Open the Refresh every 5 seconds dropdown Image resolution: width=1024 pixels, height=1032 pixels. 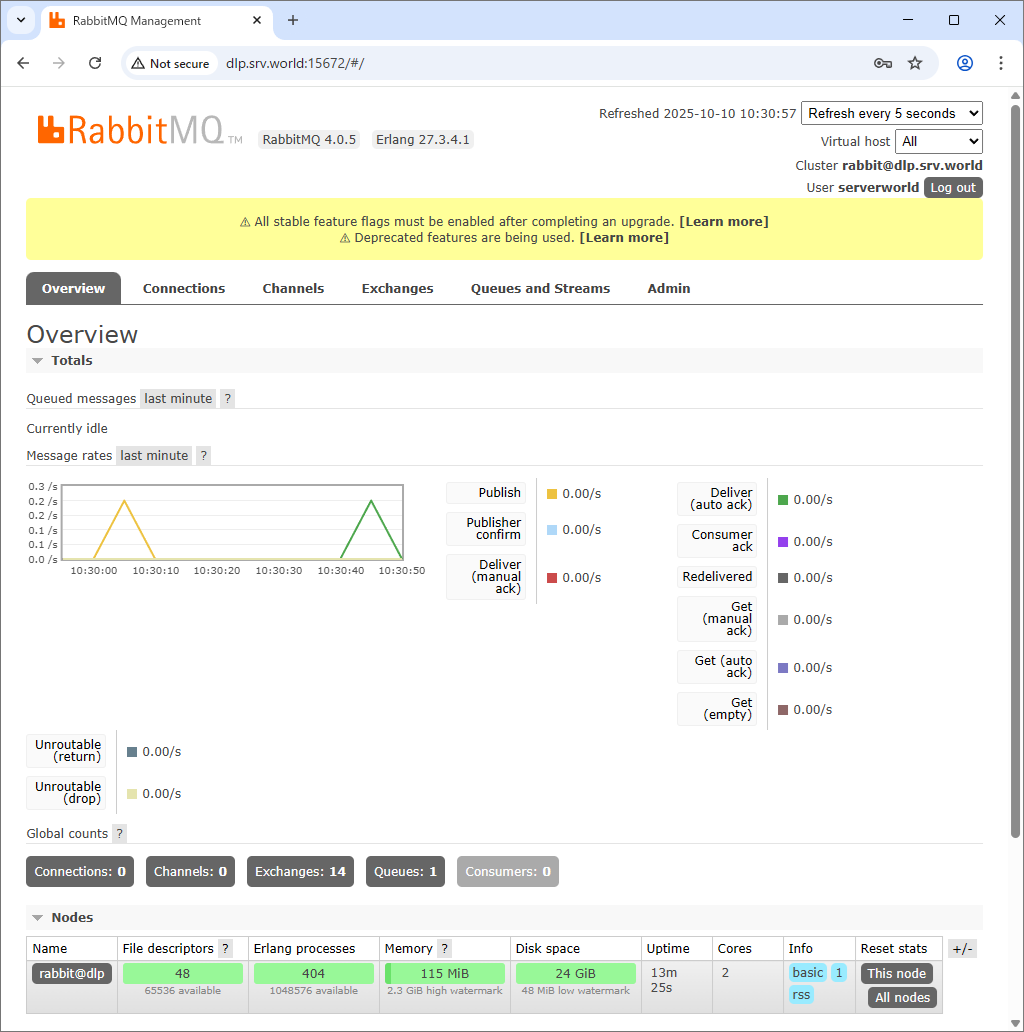(x=891, y=113)
